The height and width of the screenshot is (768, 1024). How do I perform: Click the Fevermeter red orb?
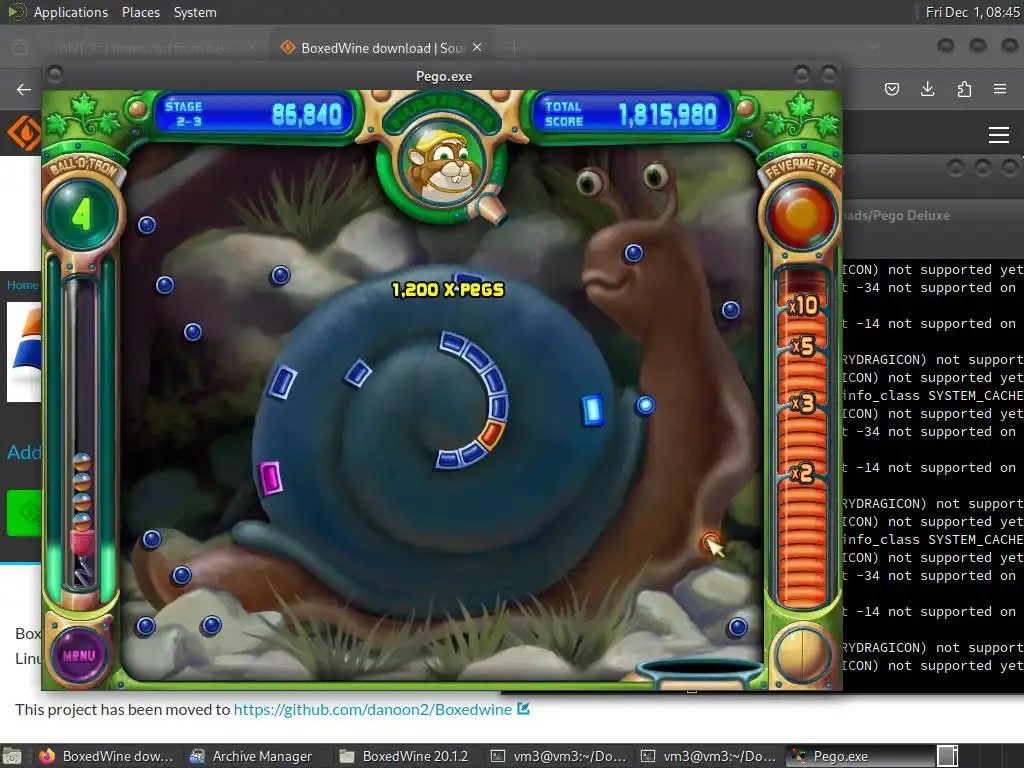coord(802,216)
